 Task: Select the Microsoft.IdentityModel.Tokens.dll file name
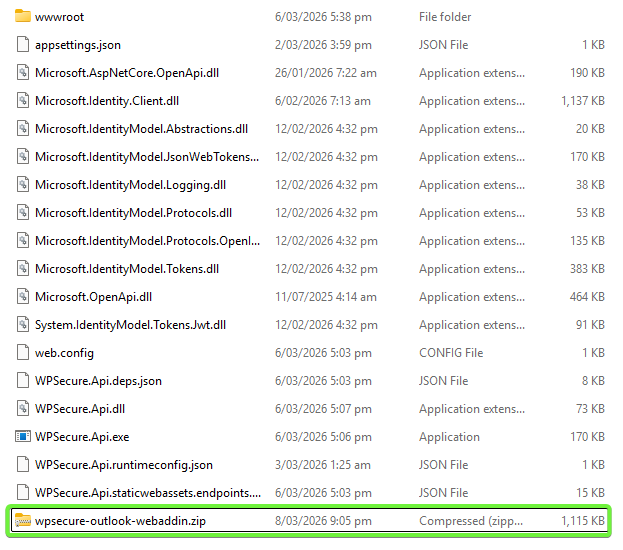pyautogui.click(x=127, y=269)
